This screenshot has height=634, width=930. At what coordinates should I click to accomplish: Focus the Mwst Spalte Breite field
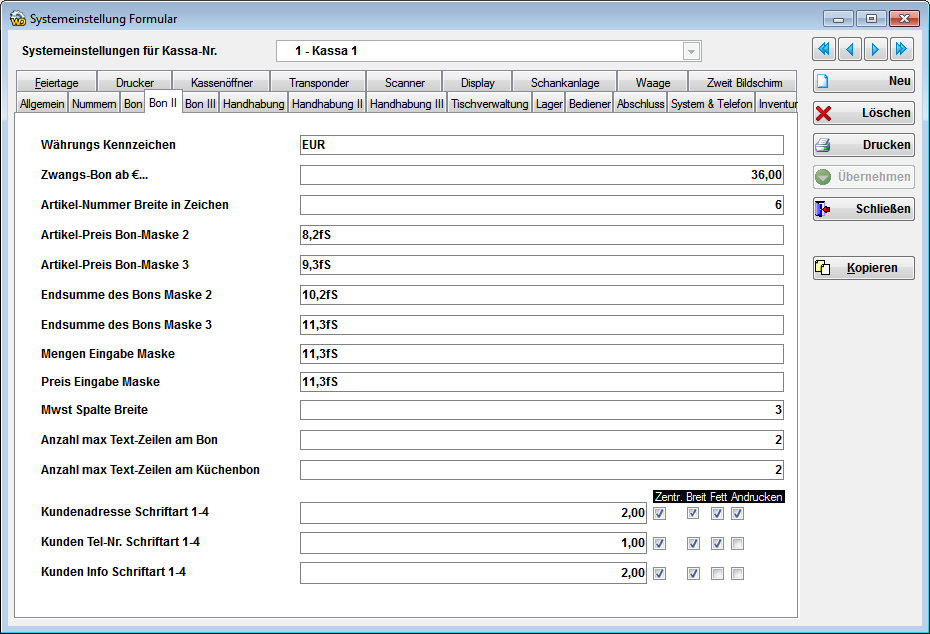tap(542, 410)
